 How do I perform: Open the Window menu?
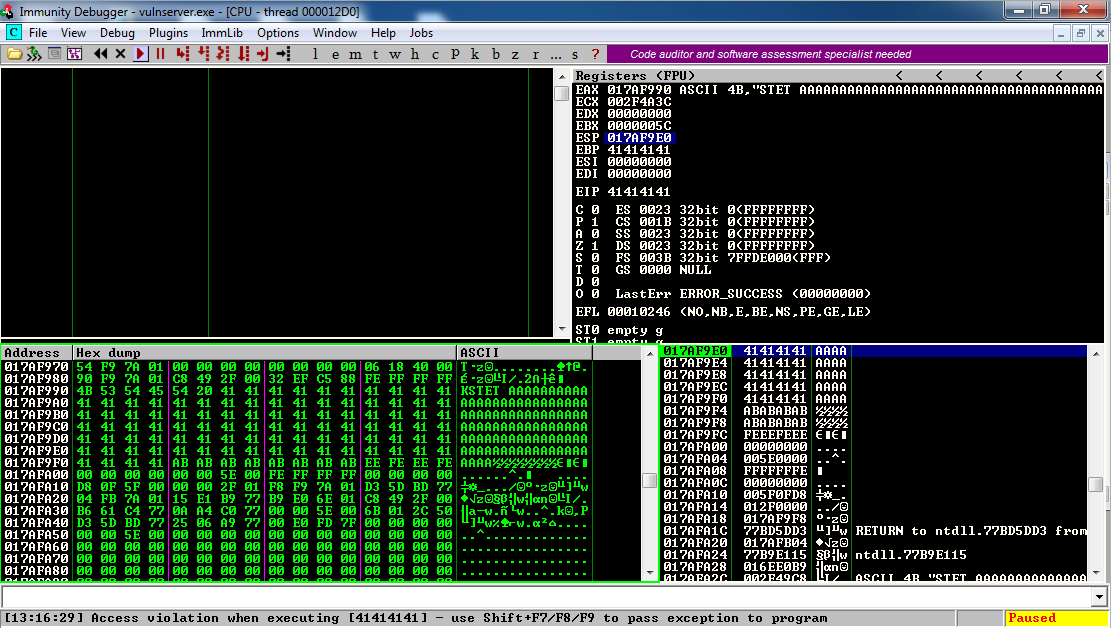click(x=334, y=33)
